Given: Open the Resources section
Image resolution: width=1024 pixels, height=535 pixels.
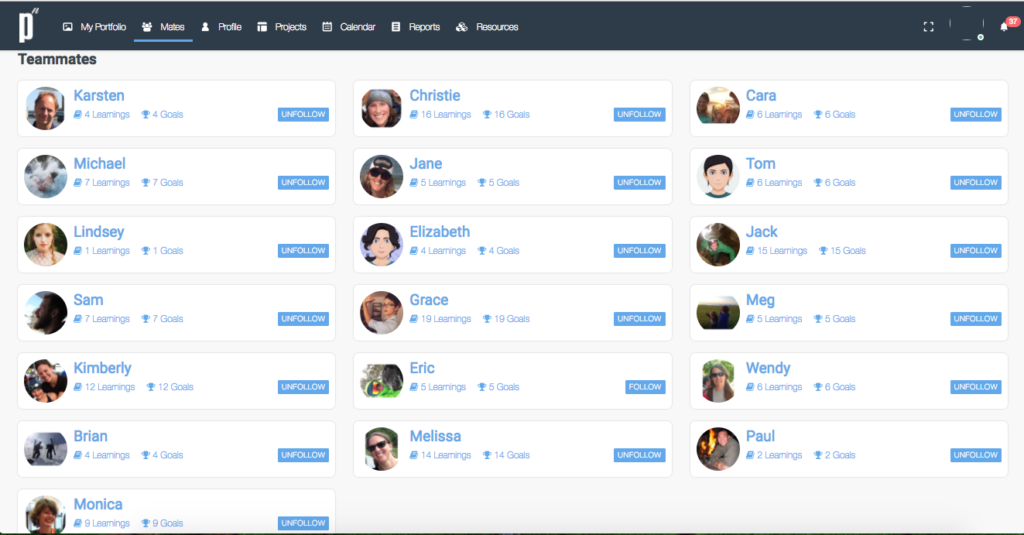Looking at the screenshot, I should 487,27.
